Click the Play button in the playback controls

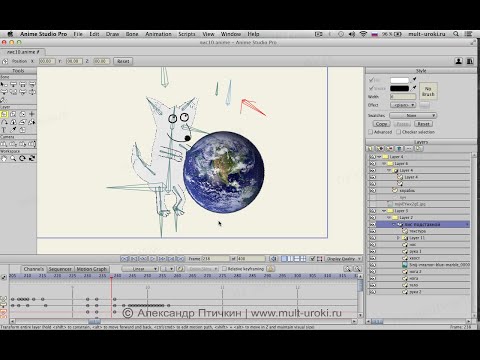(153, 259)
